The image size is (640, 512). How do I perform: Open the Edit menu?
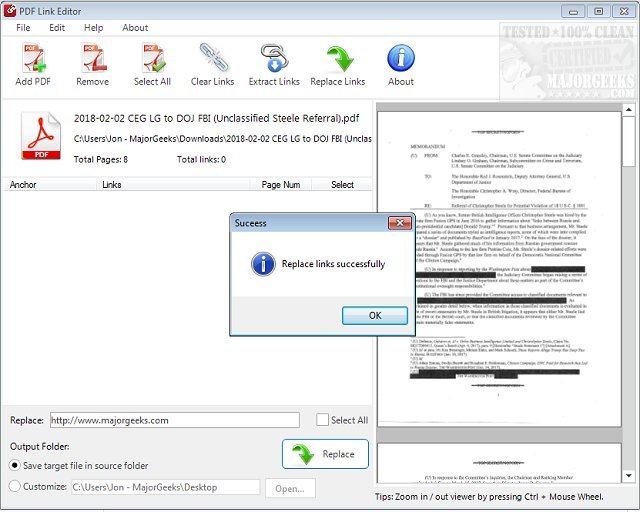point(57,28)
